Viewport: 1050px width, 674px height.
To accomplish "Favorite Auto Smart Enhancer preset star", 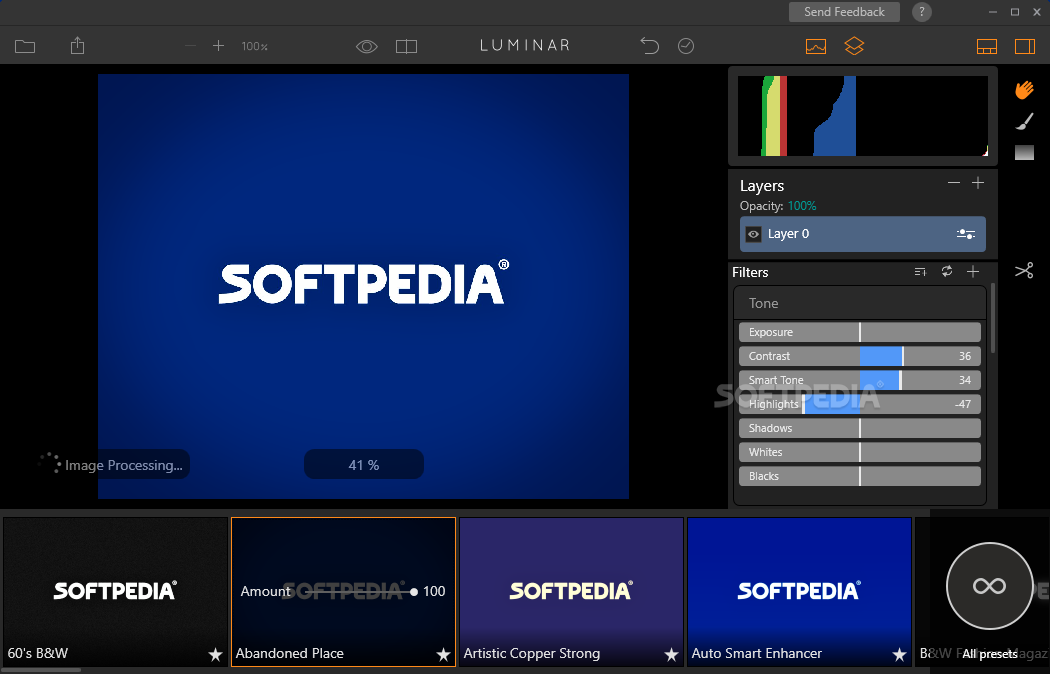I will pyautogui.click(x=899, y=655).
